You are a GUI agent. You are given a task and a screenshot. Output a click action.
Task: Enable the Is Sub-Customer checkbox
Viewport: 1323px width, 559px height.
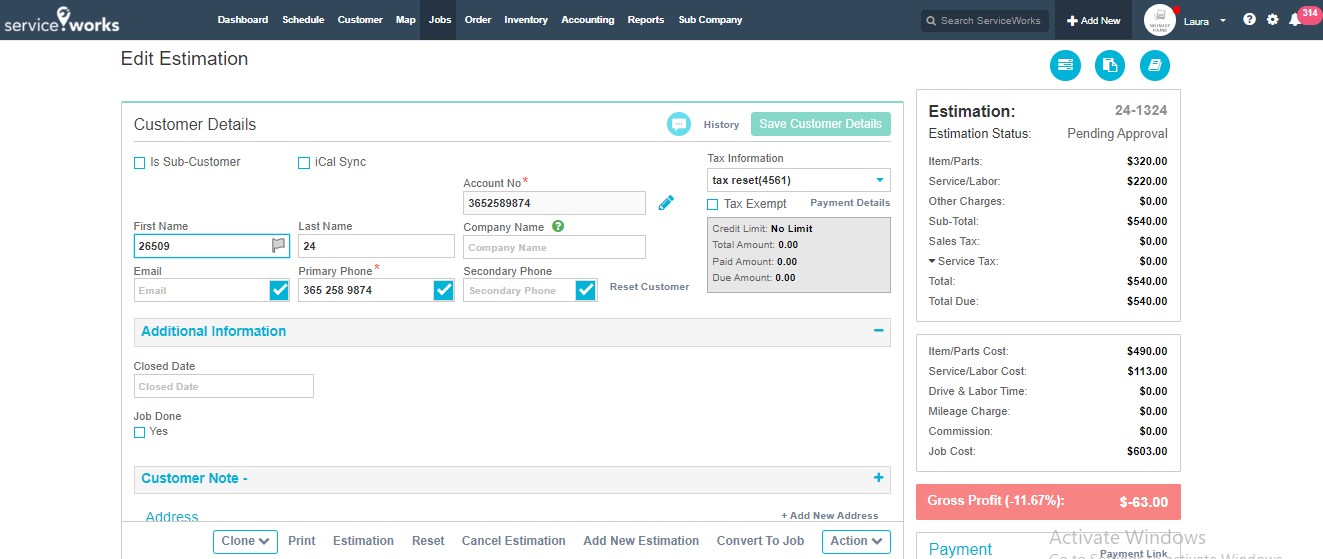pos(140,163)
